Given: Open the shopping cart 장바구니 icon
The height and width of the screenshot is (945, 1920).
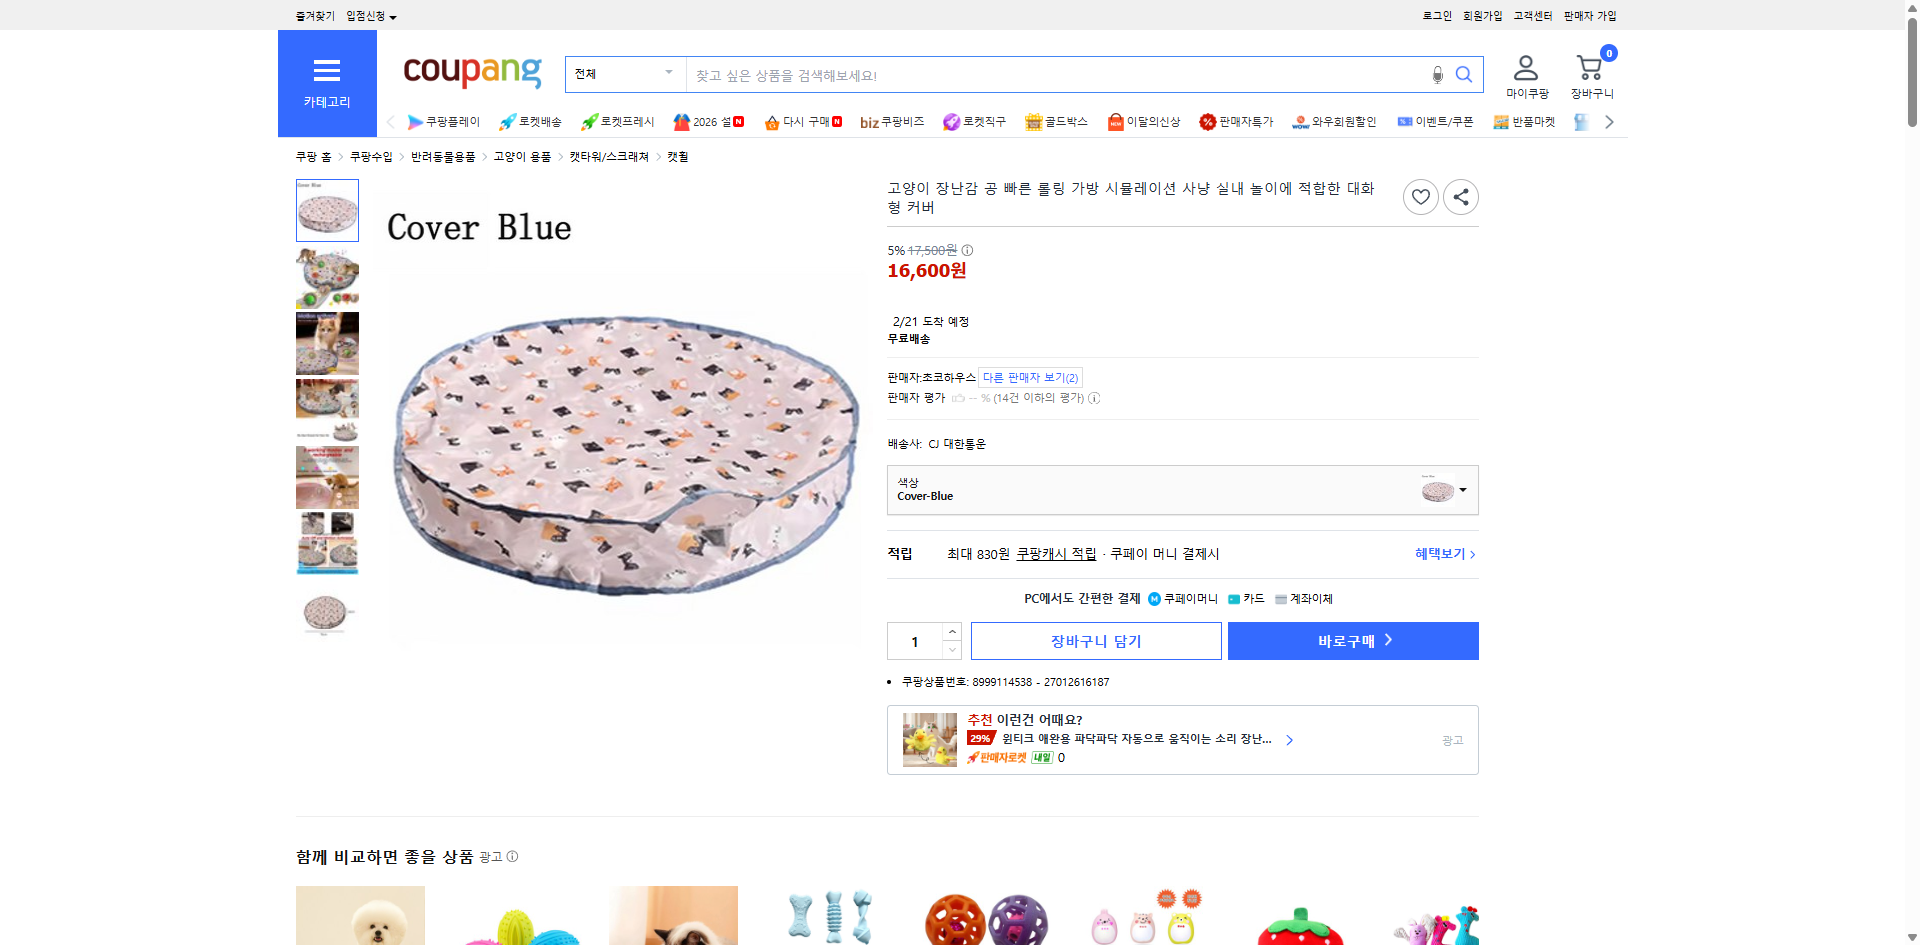Looking at the screenshot, I should click(1588, 67).
